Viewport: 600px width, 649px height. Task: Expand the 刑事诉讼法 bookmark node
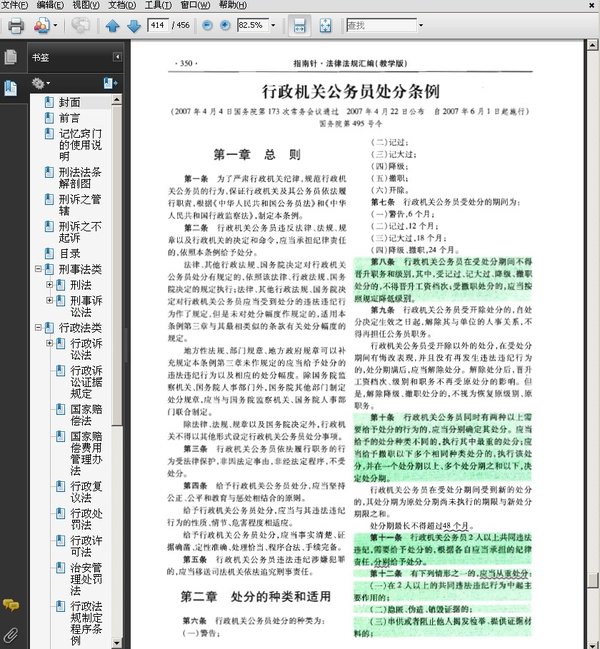49,300
